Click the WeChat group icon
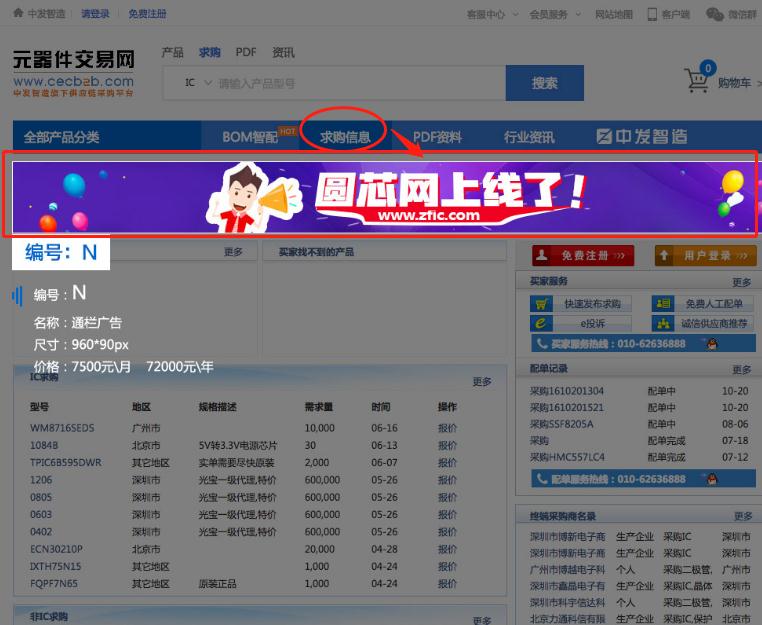Viewport: 762px width, 625px height. tap(714, 15)
